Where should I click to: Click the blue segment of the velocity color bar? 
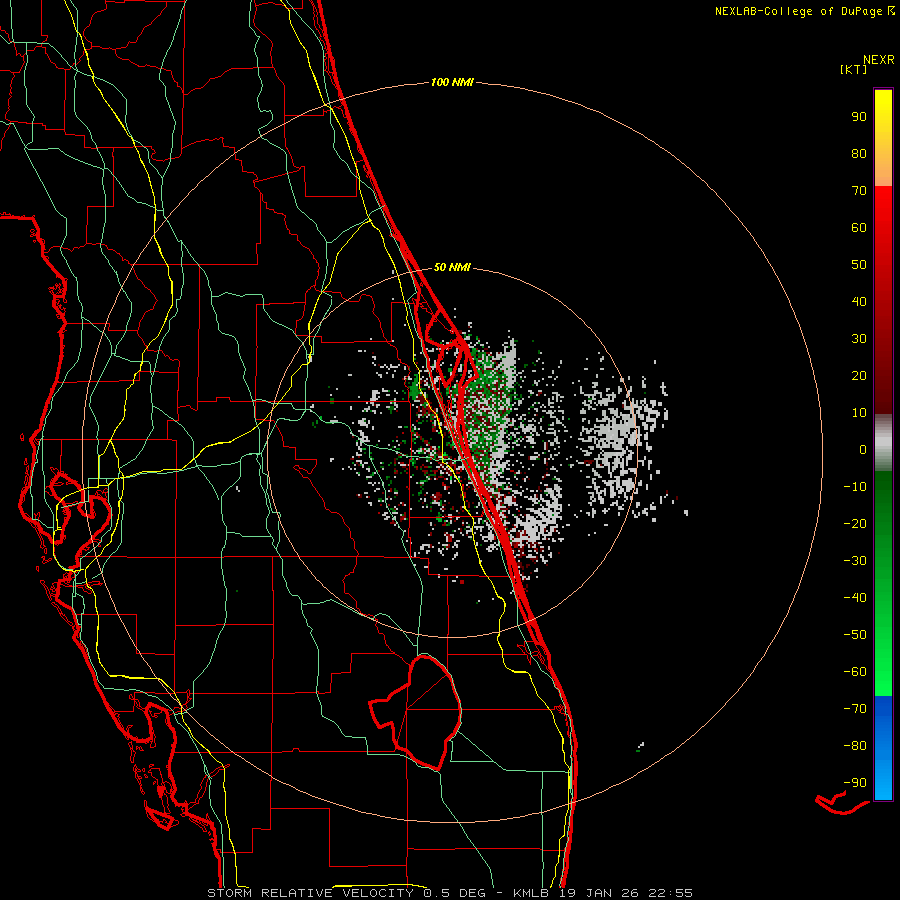pyautogui.click(x=883, y=748)
